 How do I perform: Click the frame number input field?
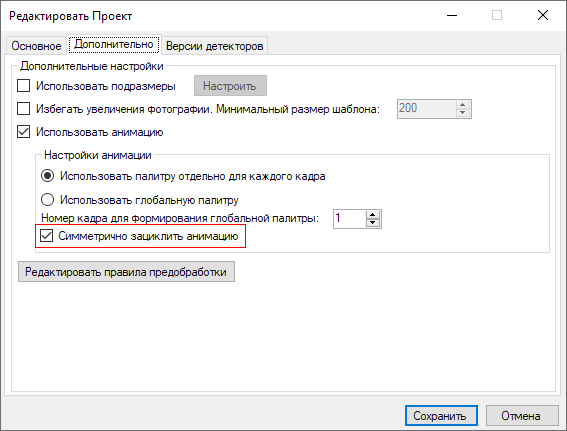tap(350, 219)
